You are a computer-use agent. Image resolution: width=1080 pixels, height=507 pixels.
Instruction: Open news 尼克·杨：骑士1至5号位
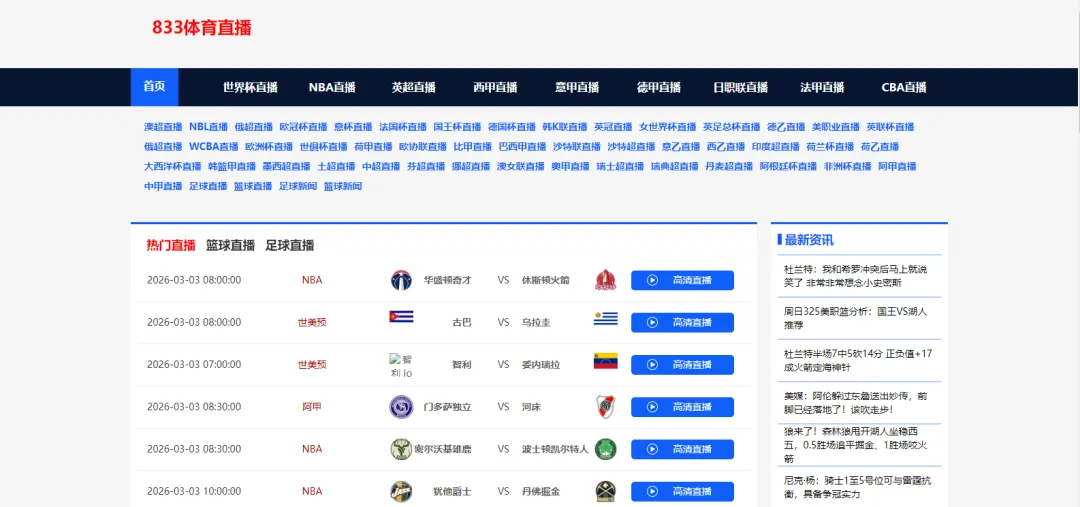pyautogui.click(x=858, y=487)
